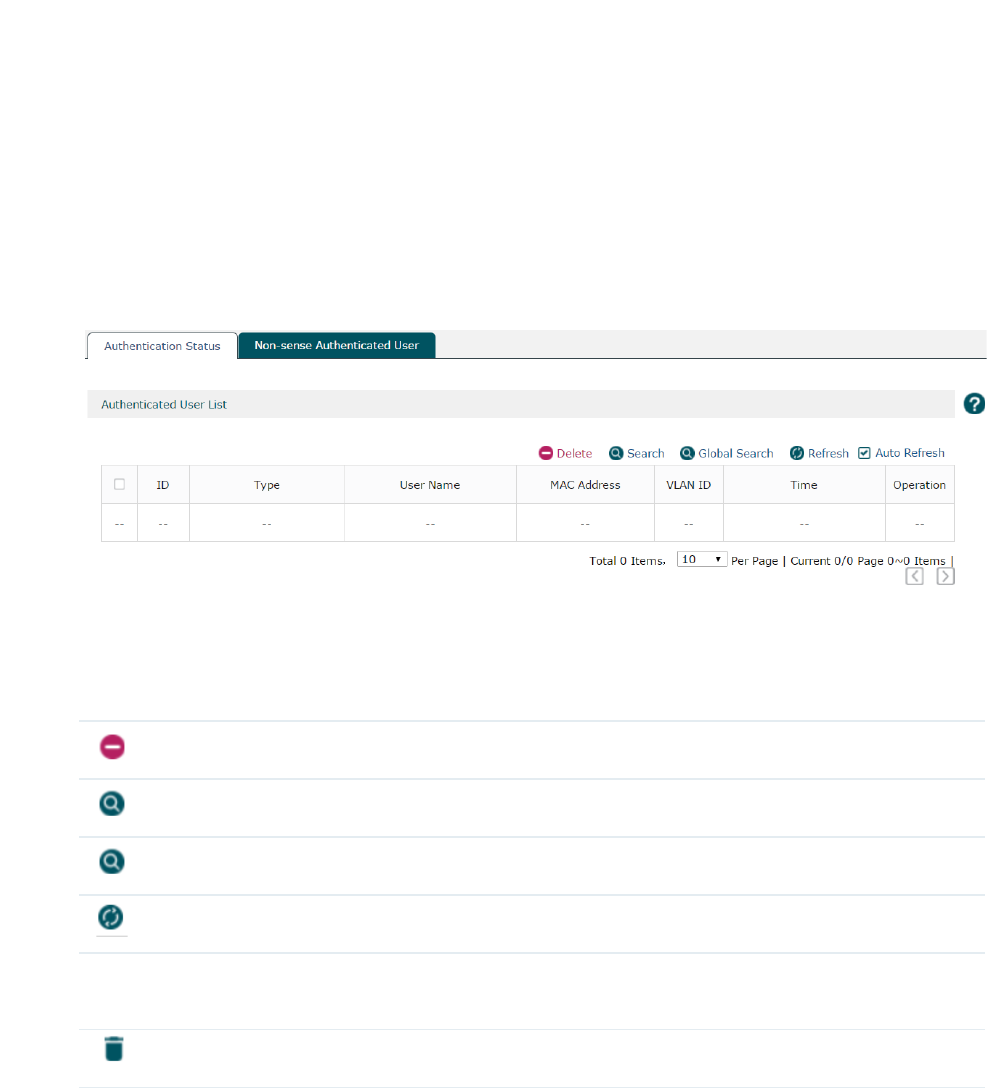Open the Authentication Status tab
987x1088 pixels.
tap(162, 346)
